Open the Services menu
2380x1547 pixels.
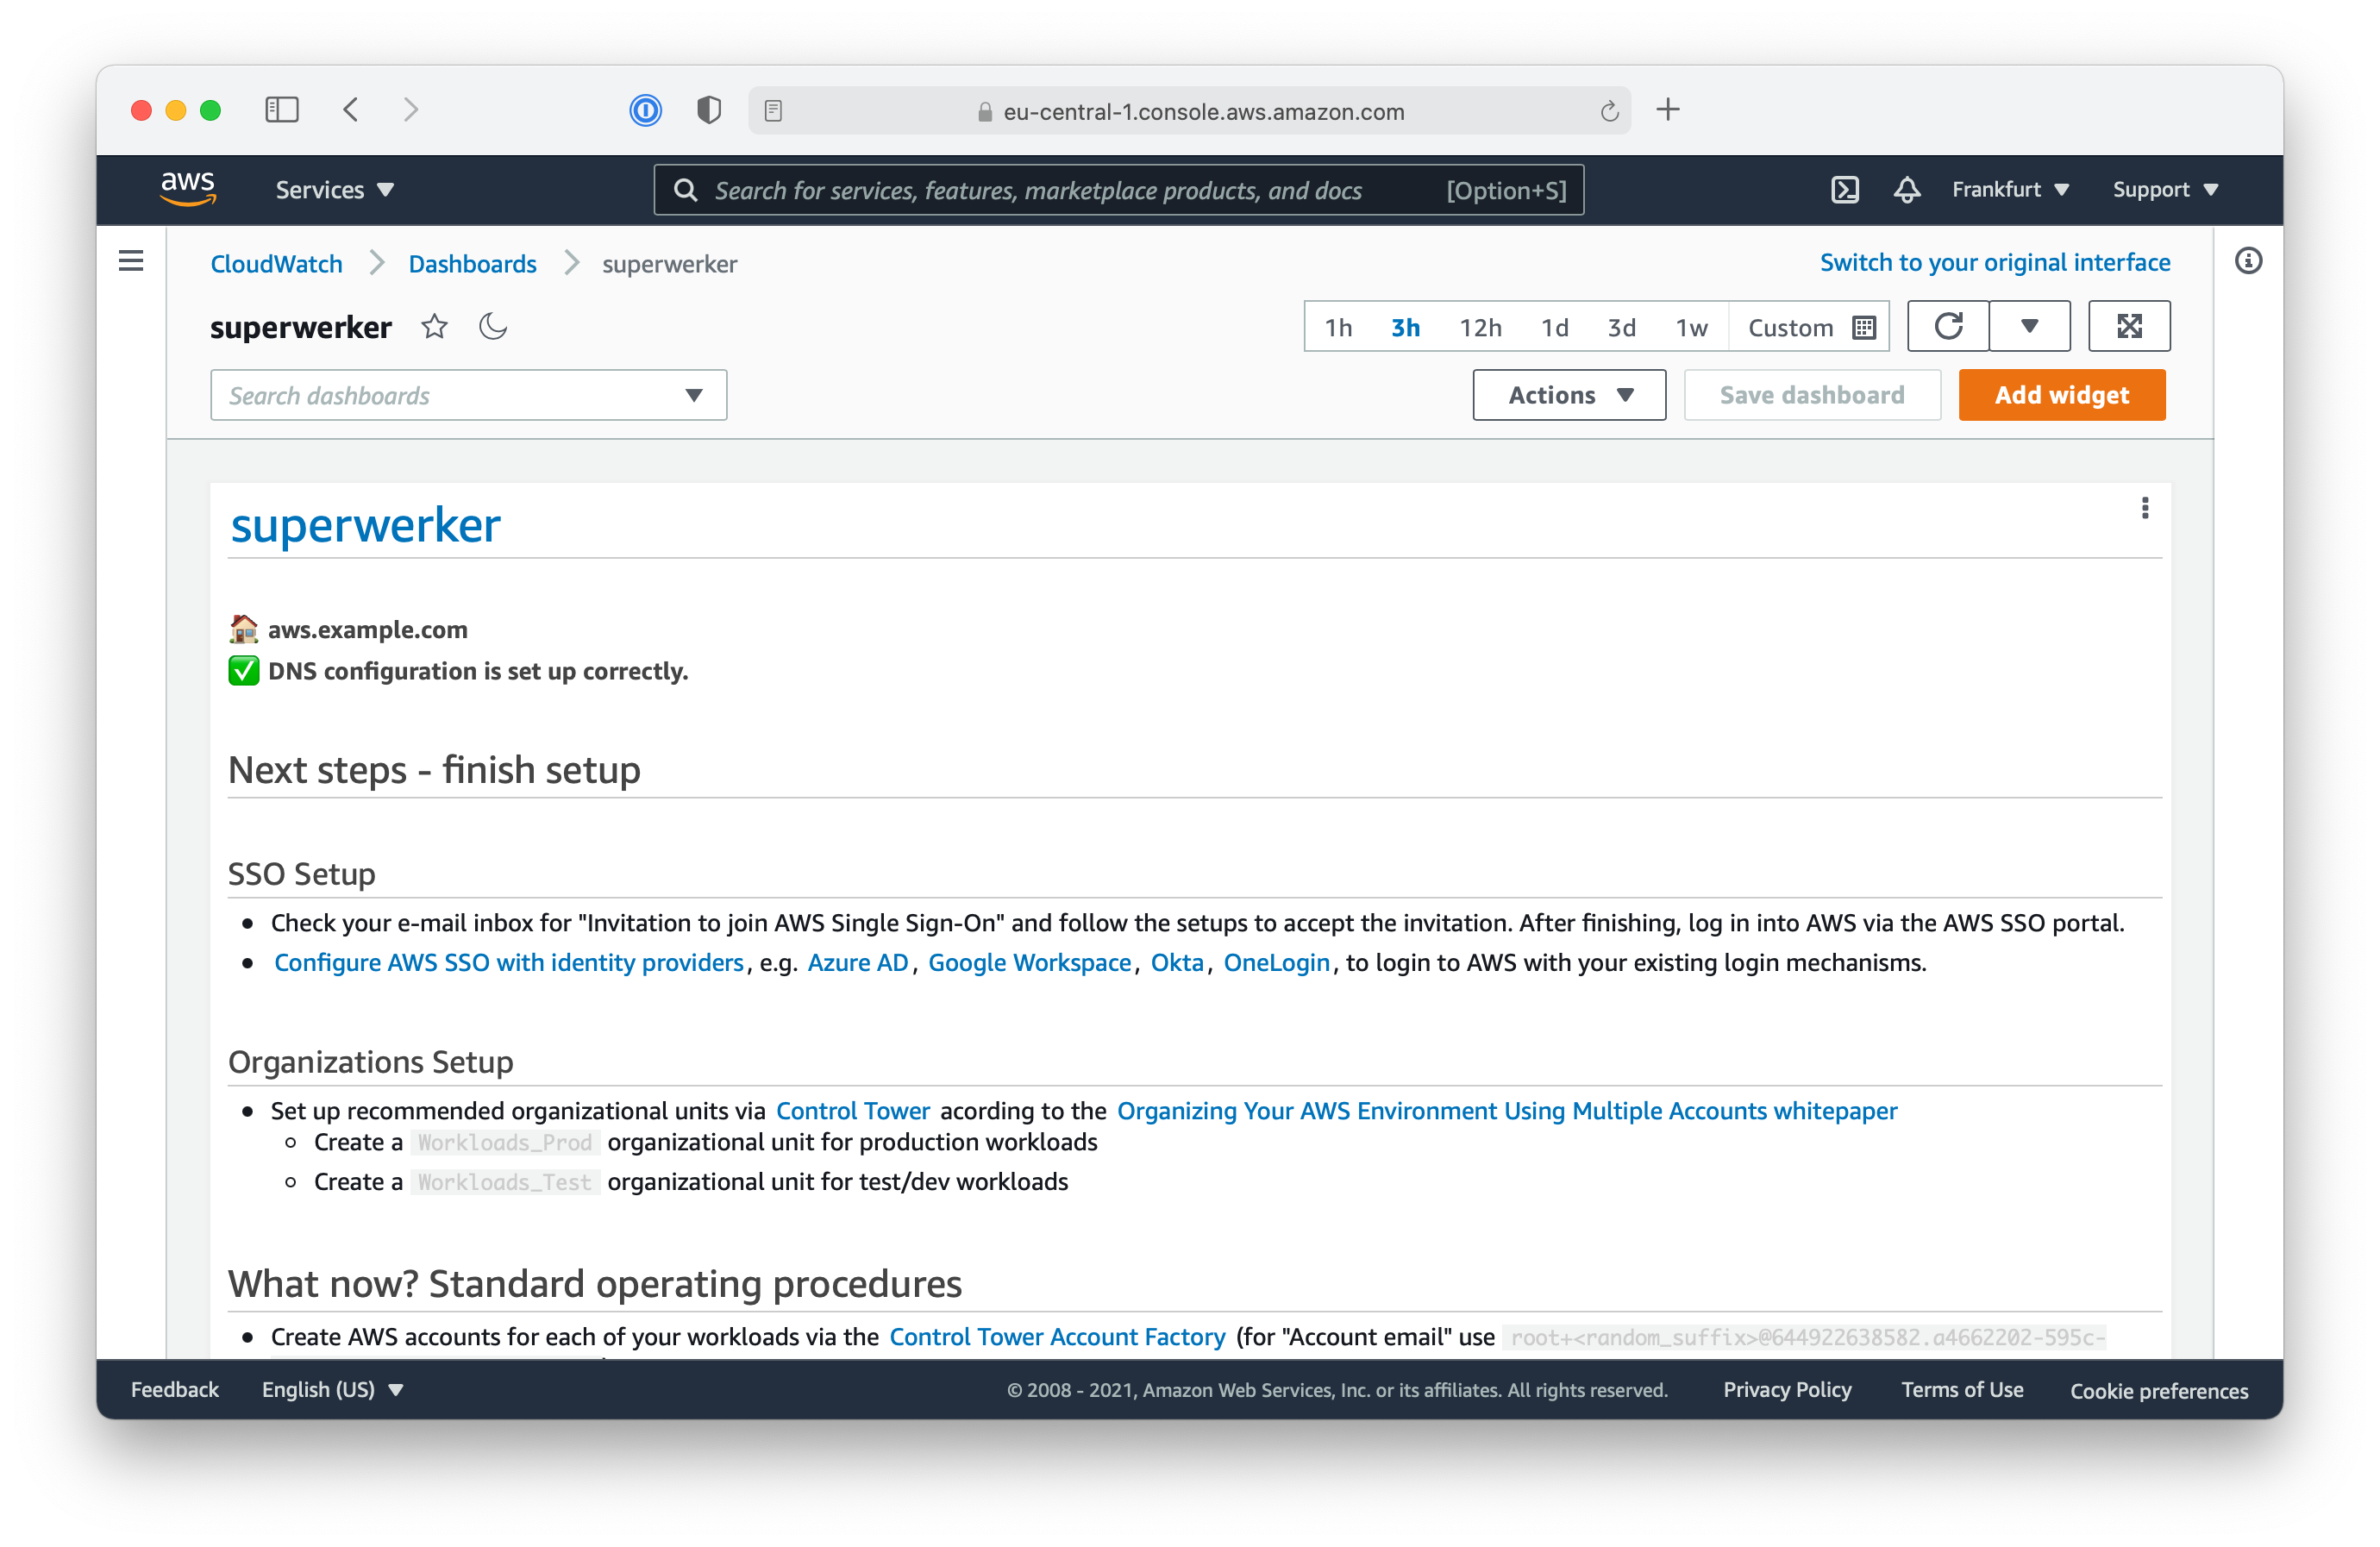(335, 189)
